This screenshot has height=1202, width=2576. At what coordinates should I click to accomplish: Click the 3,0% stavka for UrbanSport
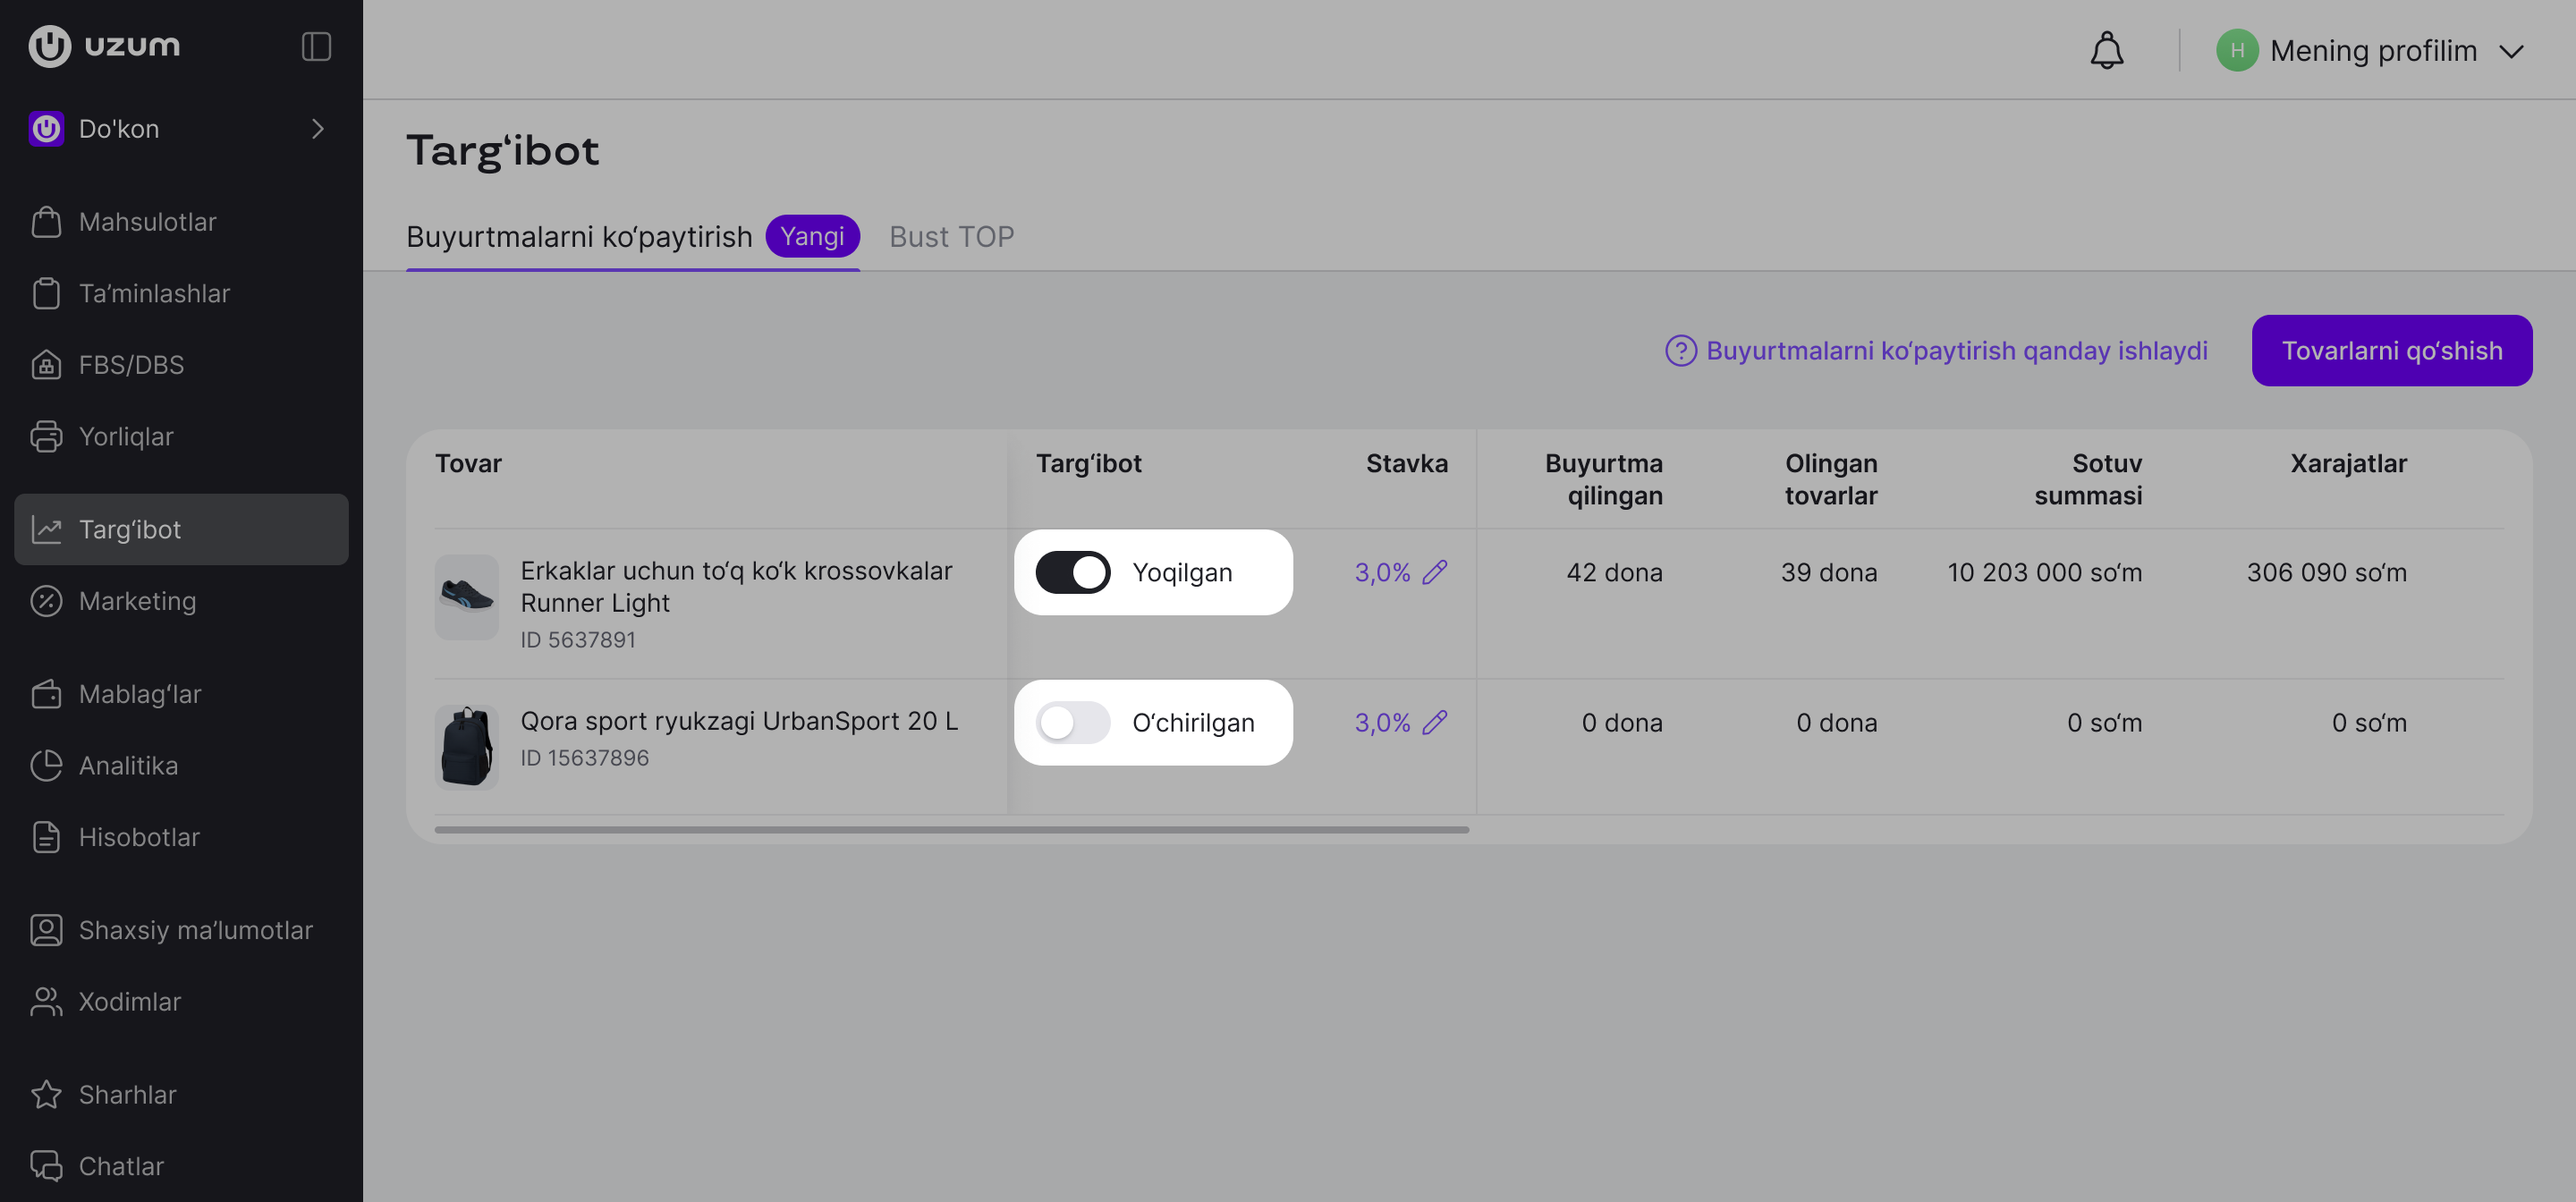pos(1382,722)
